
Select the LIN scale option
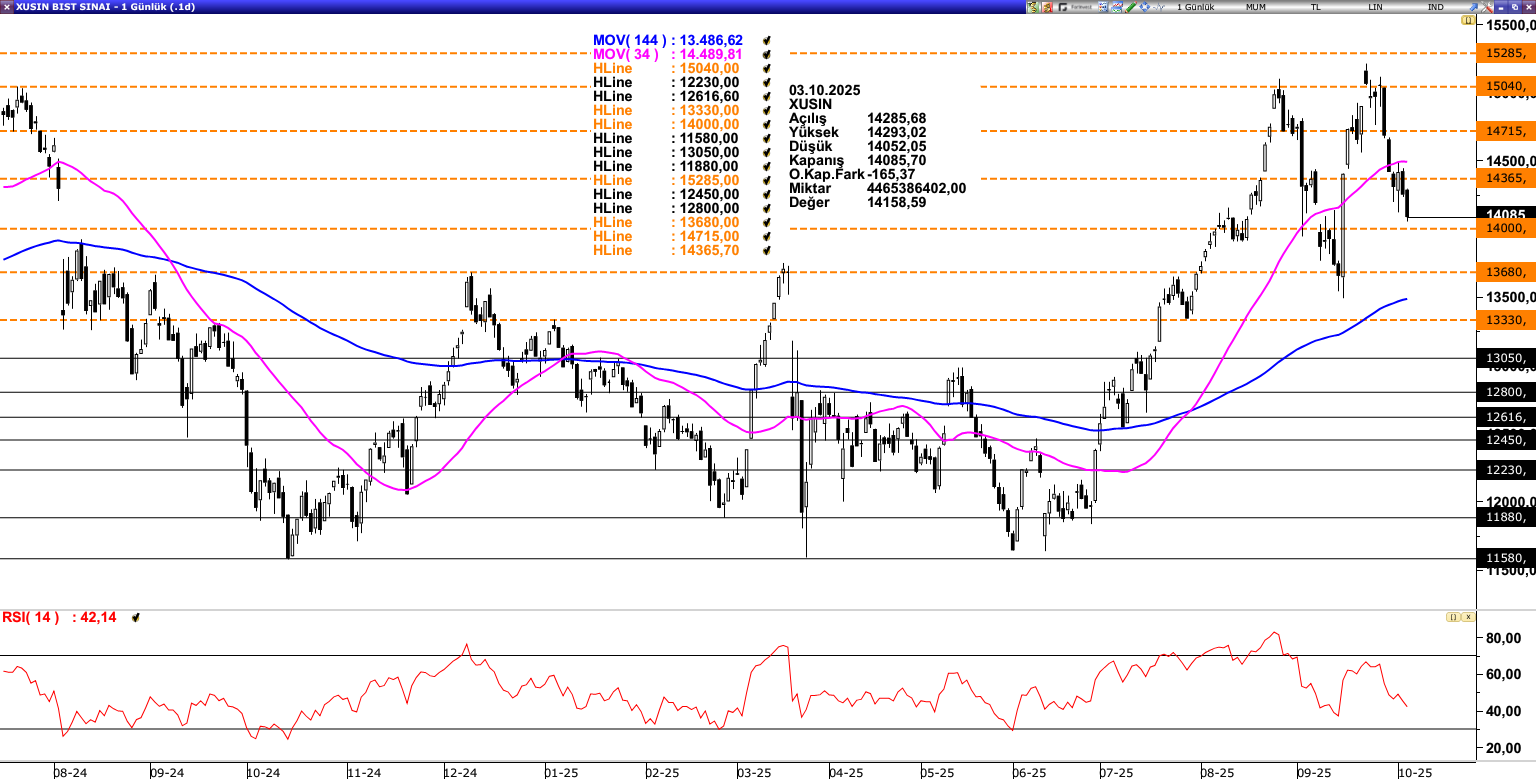1376,7
